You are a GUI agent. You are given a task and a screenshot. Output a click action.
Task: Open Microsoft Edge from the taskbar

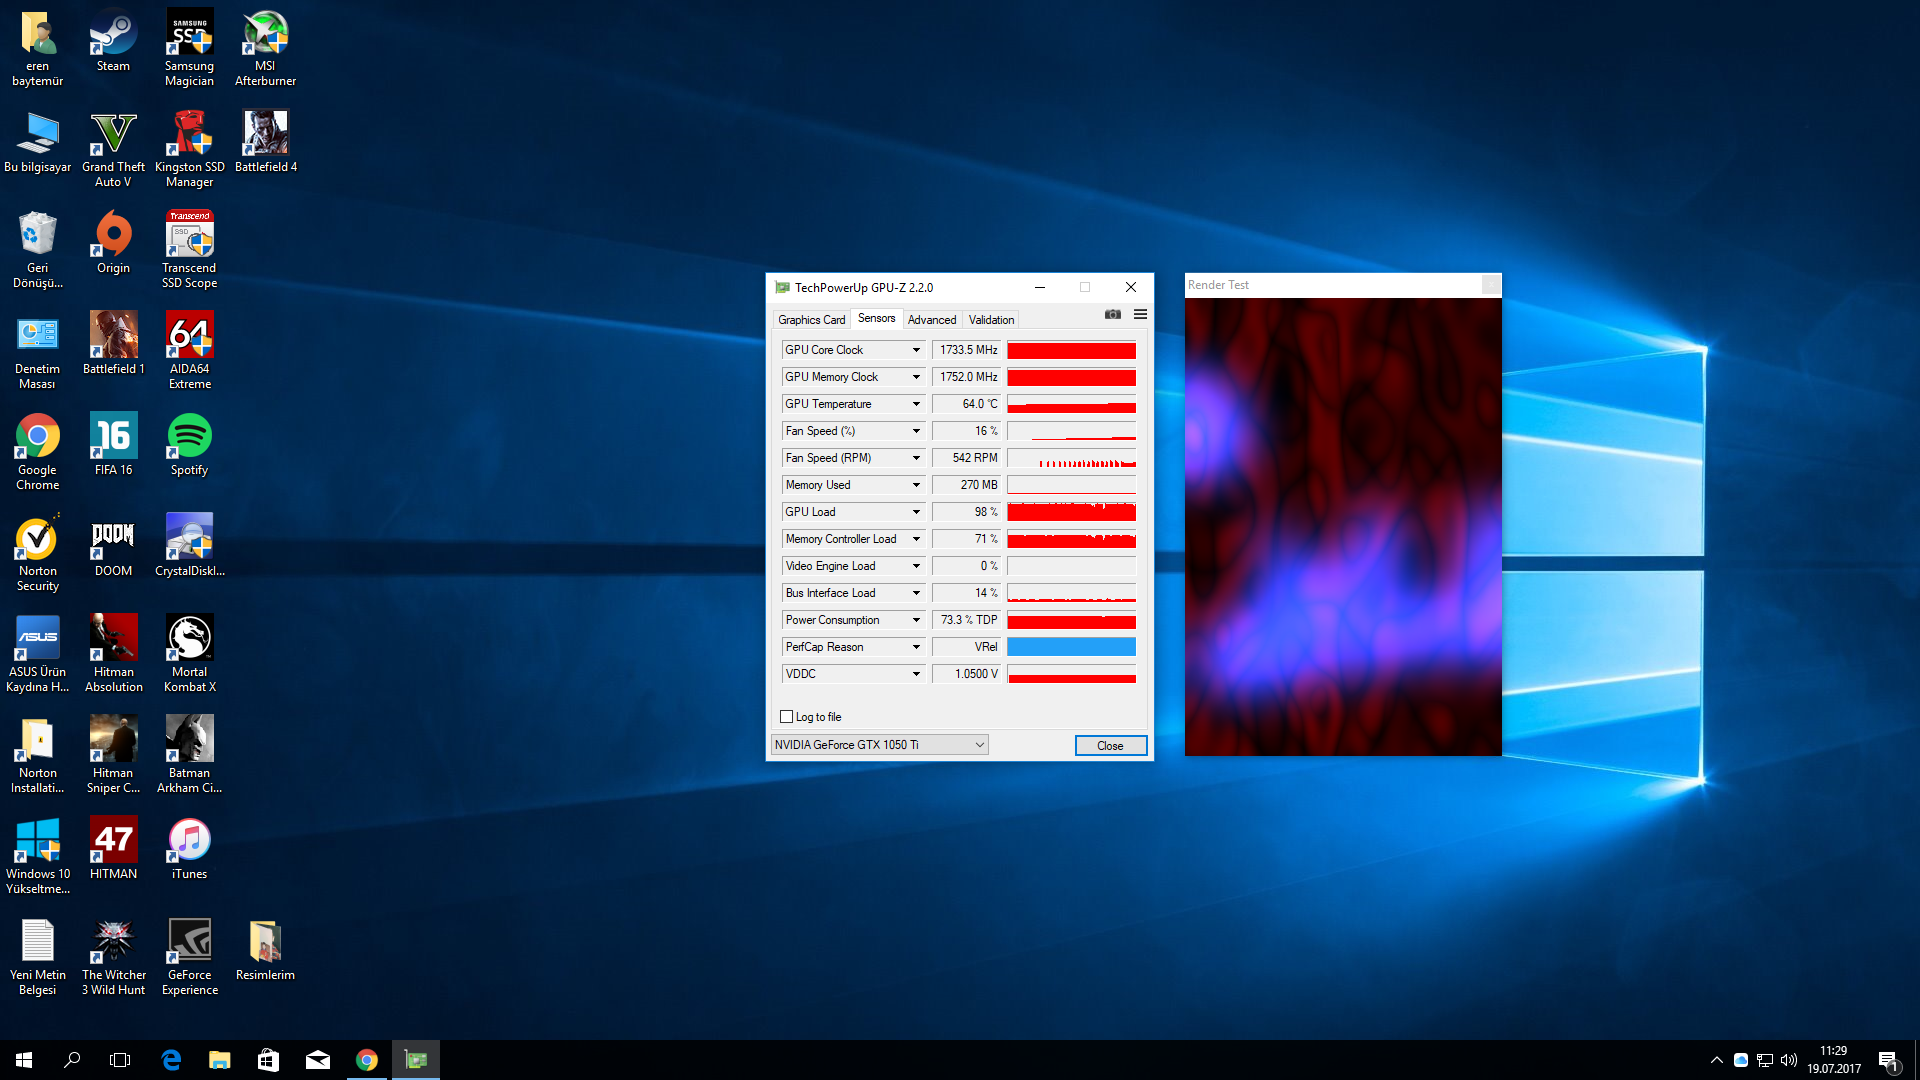[x=171, y=1060]
